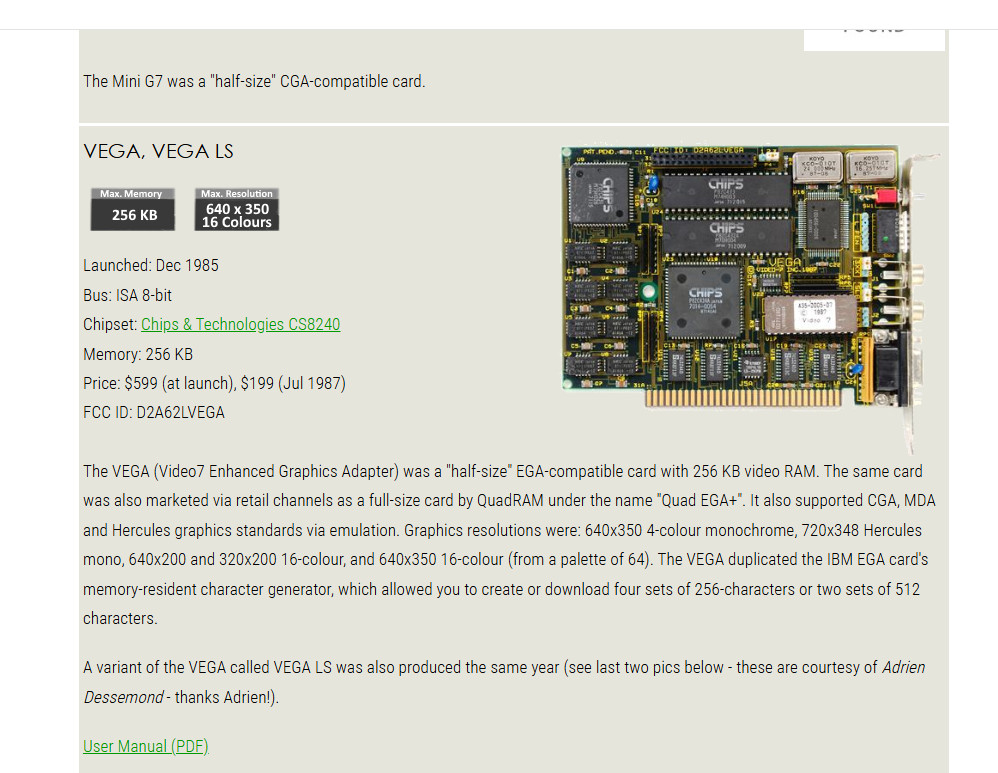Click the Max. Memory 256 KB badge
The image size is (998, 773).
coord(132,209)
